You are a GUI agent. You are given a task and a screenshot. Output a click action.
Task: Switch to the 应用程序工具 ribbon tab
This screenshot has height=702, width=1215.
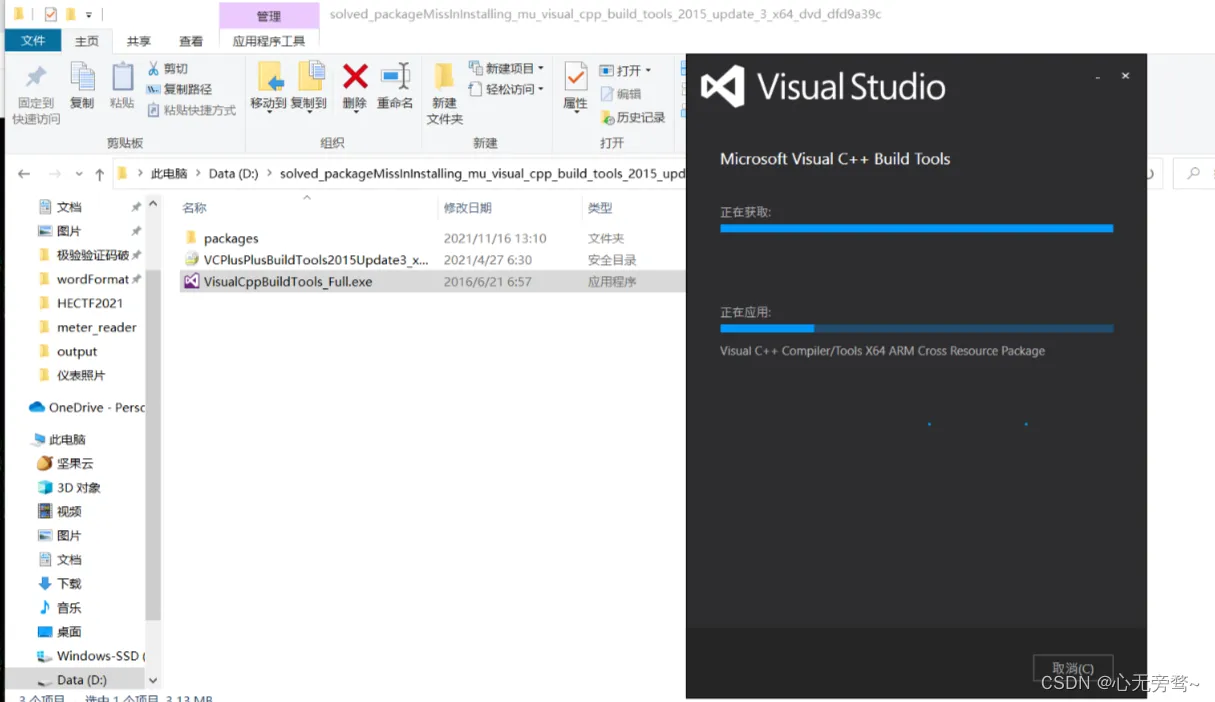(269, 41)
